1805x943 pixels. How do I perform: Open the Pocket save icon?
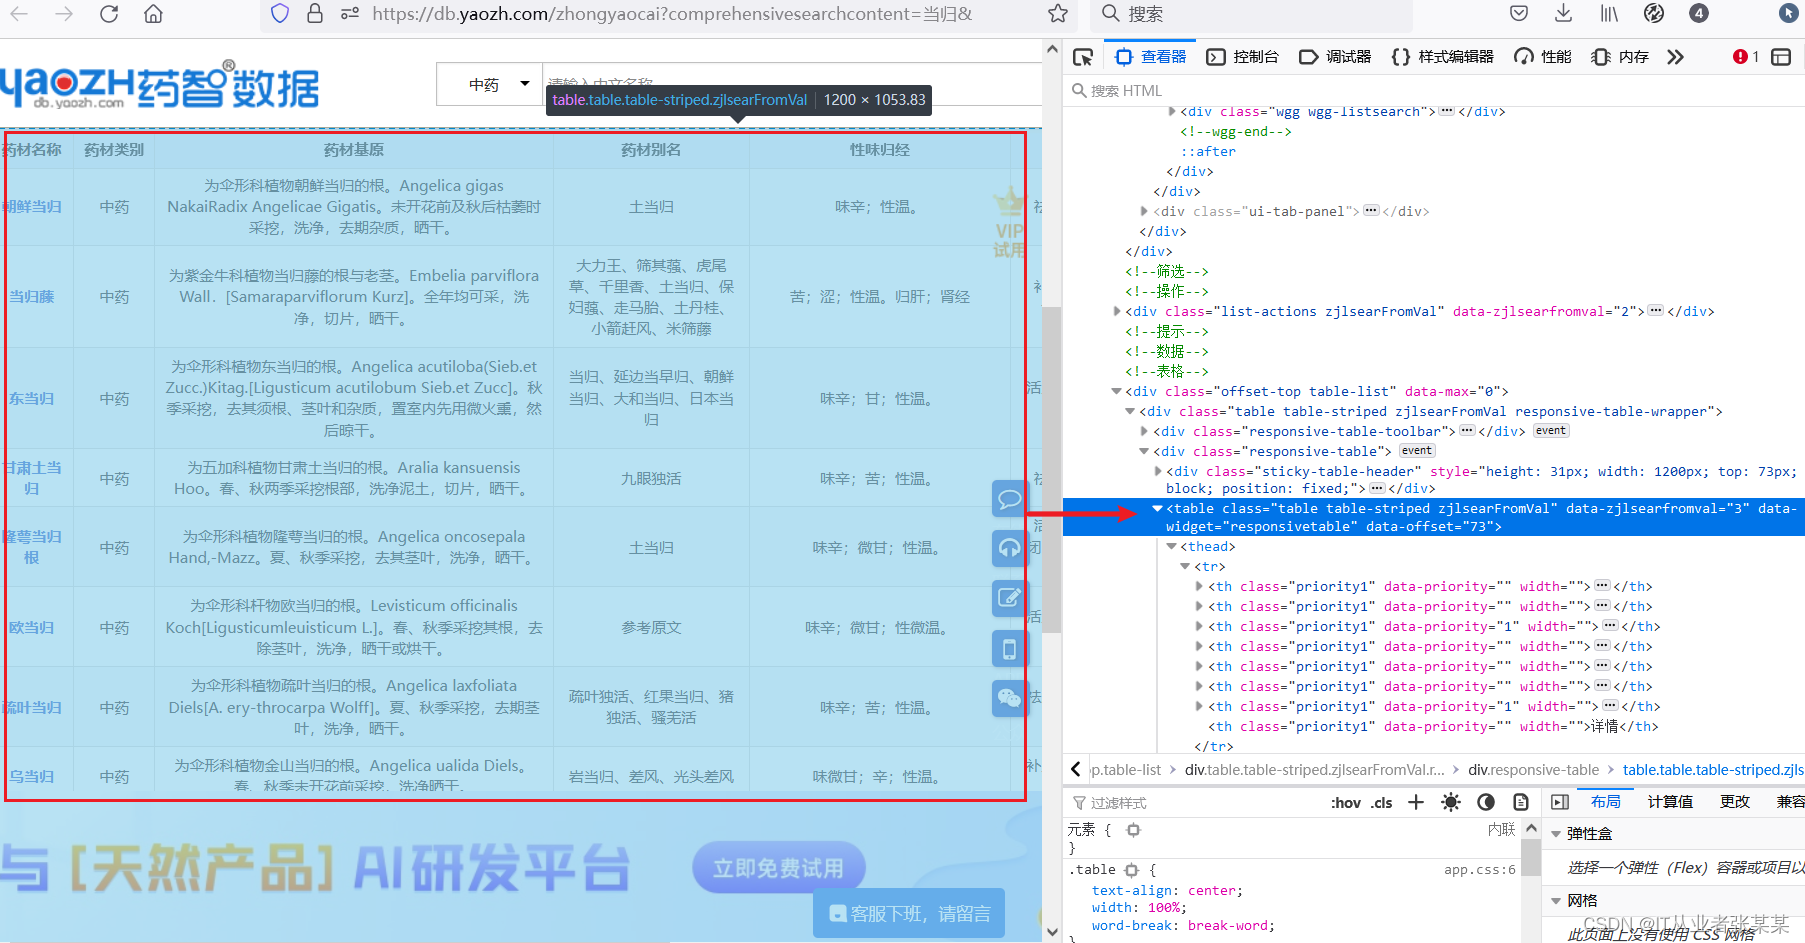point(1519,14)
